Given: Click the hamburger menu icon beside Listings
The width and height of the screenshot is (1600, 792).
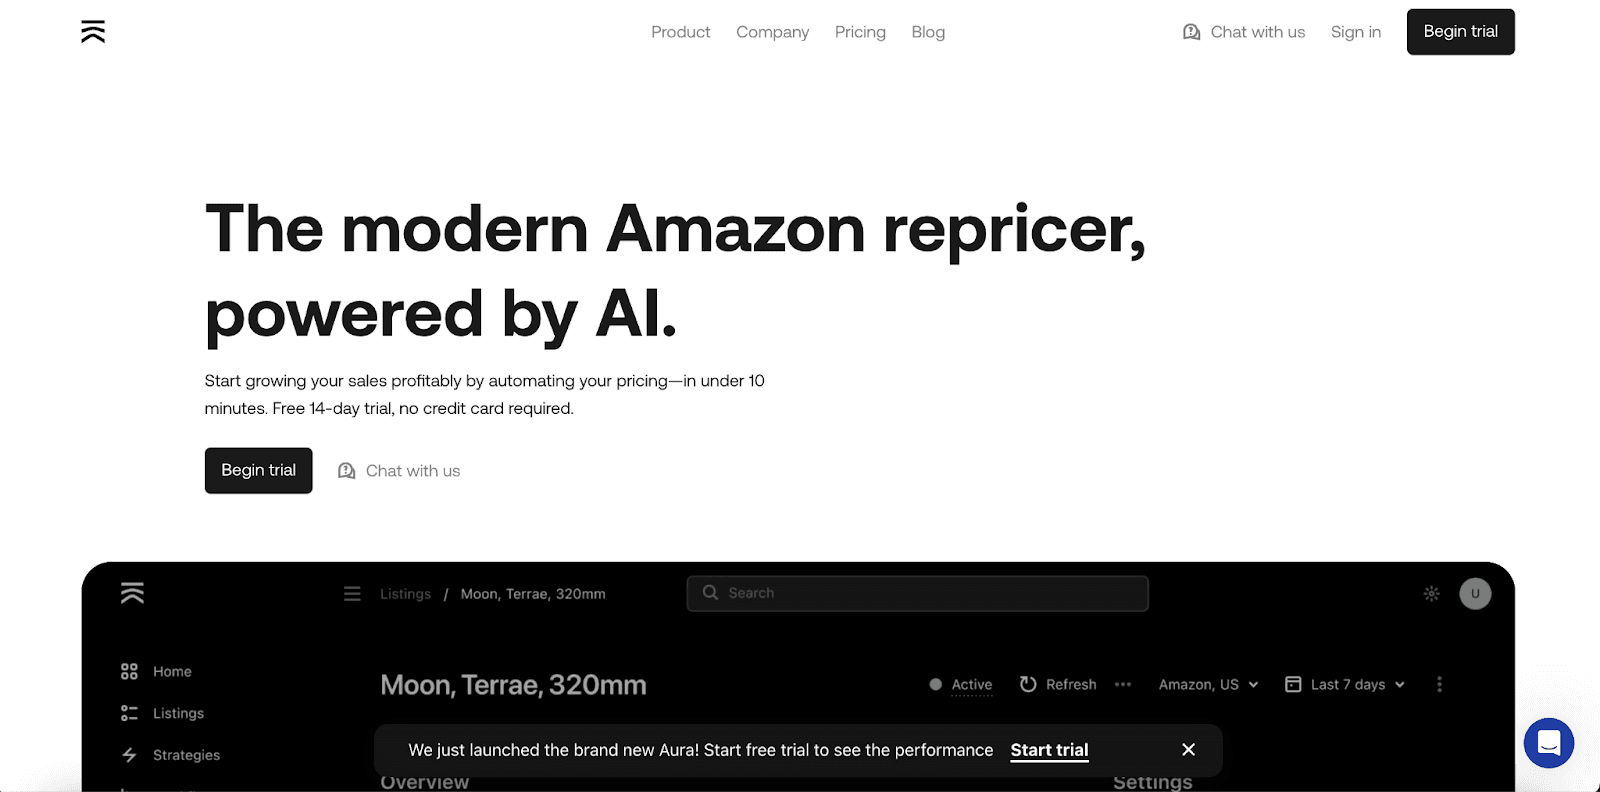Looking at the screenshot, I should point(352,594).
